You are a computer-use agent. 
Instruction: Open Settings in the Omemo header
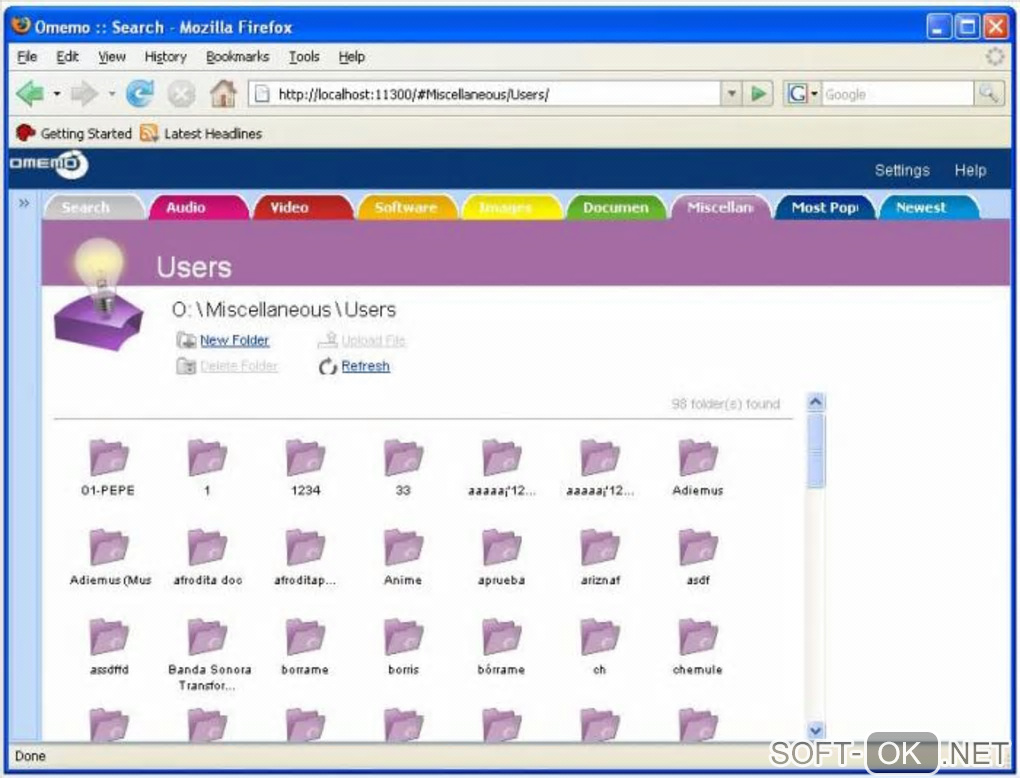point(902,170)
